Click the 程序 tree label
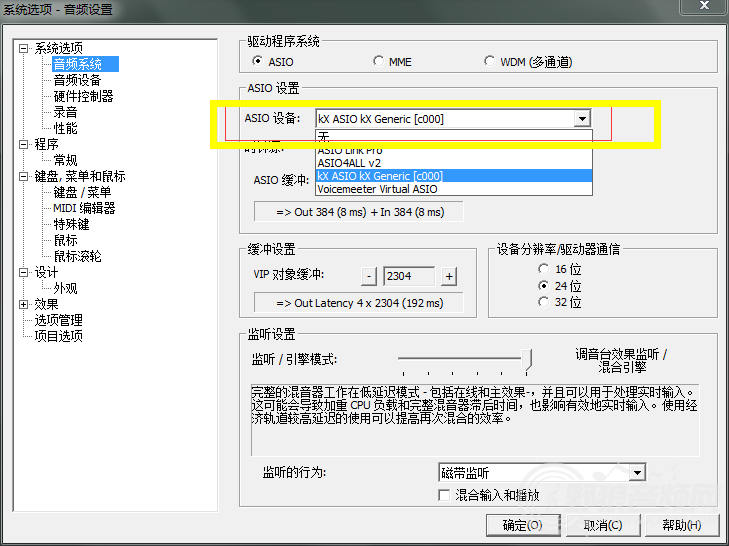729x546 pixels. pyautogui.click(x=46, y=144)
